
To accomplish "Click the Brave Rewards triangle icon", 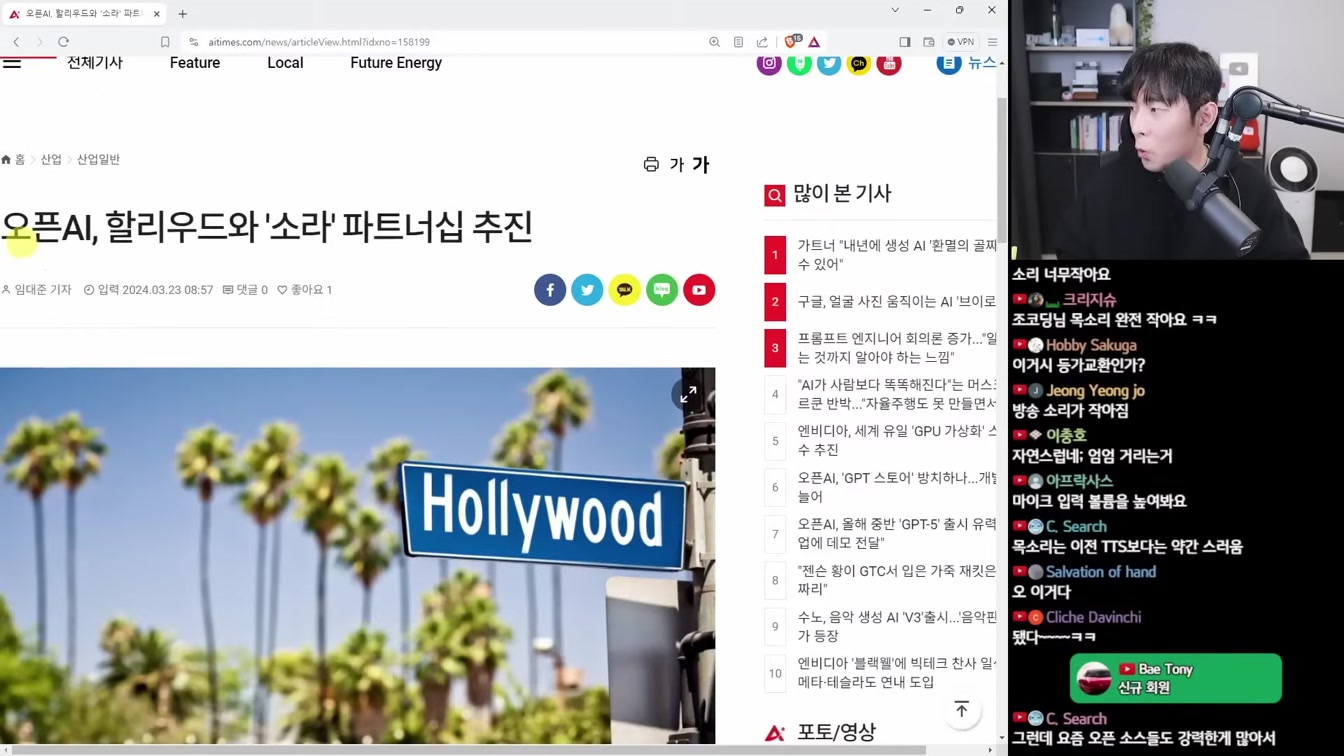I will click(814, 42).
